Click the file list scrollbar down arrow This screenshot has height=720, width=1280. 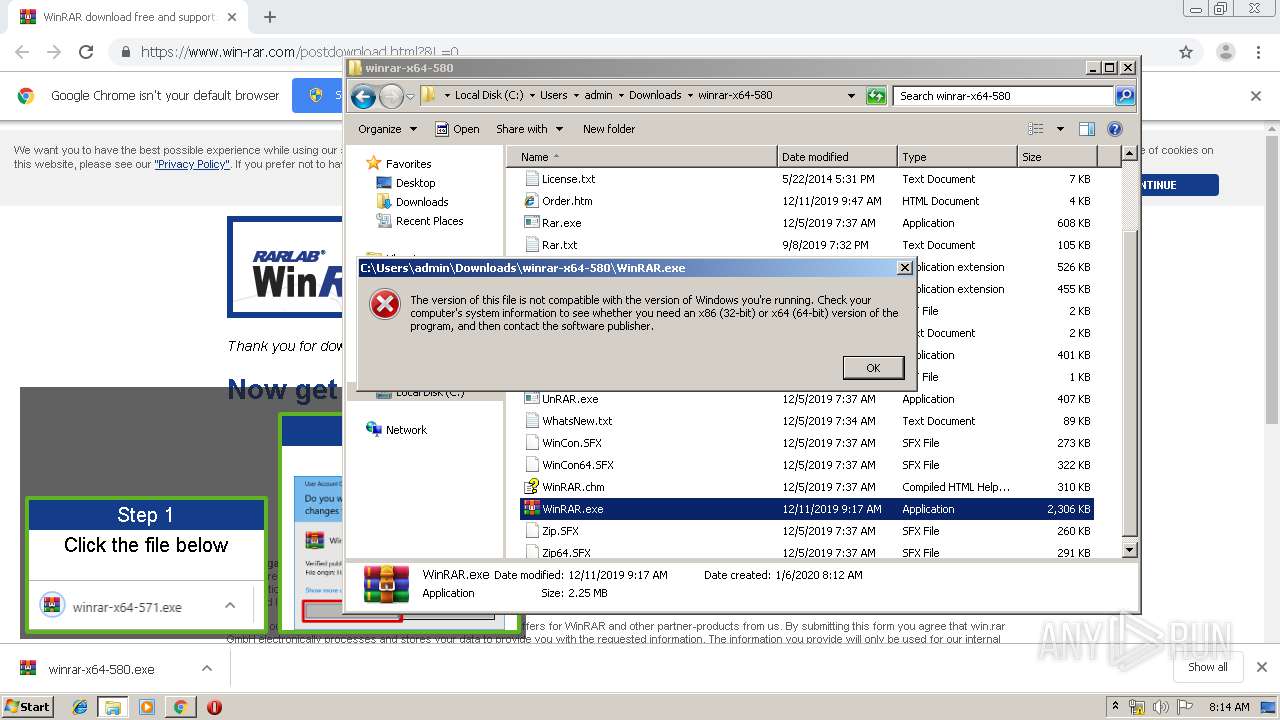1129,550
